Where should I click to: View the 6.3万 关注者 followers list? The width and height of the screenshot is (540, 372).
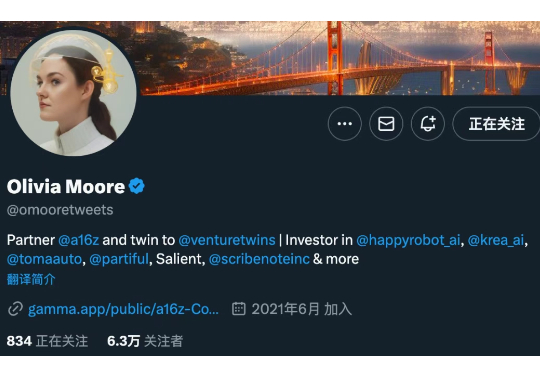145,341
